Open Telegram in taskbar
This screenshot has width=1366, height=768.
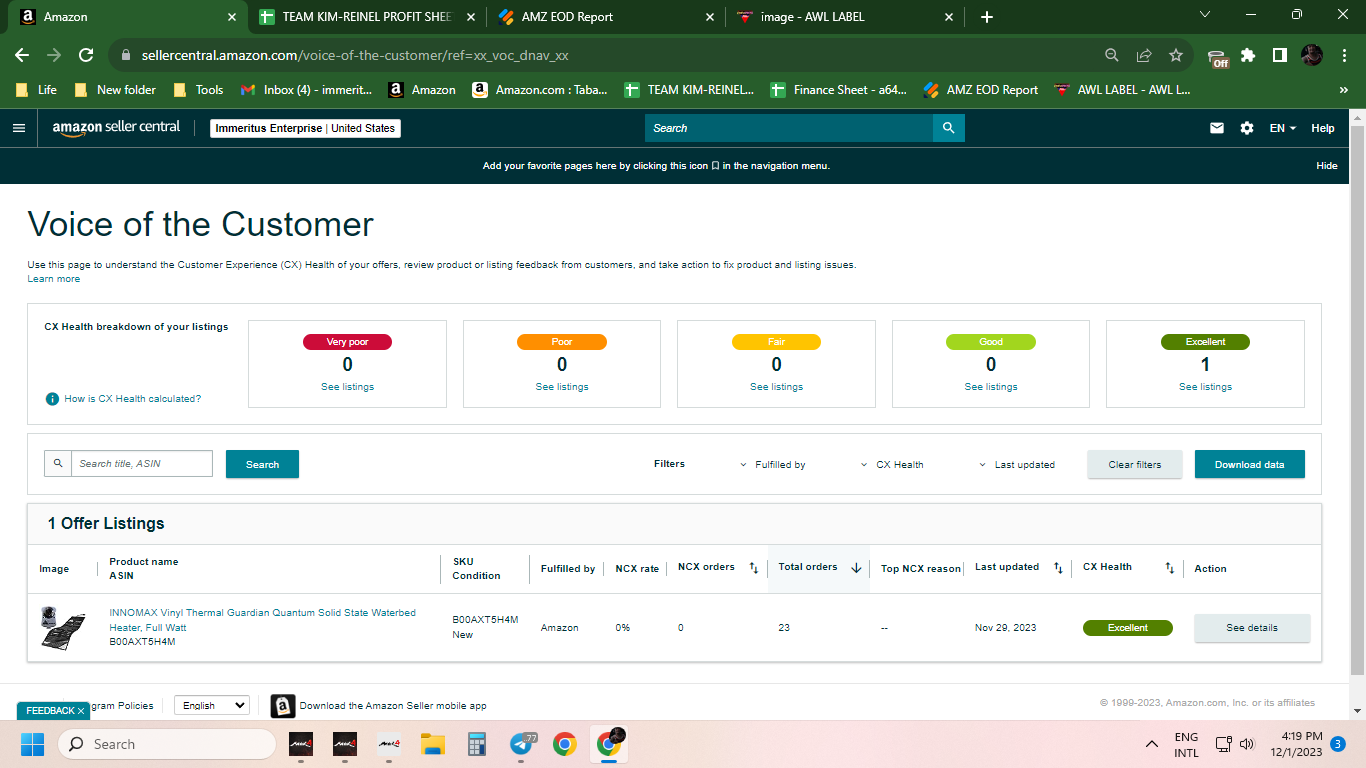pyautogui.click(x=521, y=744)
